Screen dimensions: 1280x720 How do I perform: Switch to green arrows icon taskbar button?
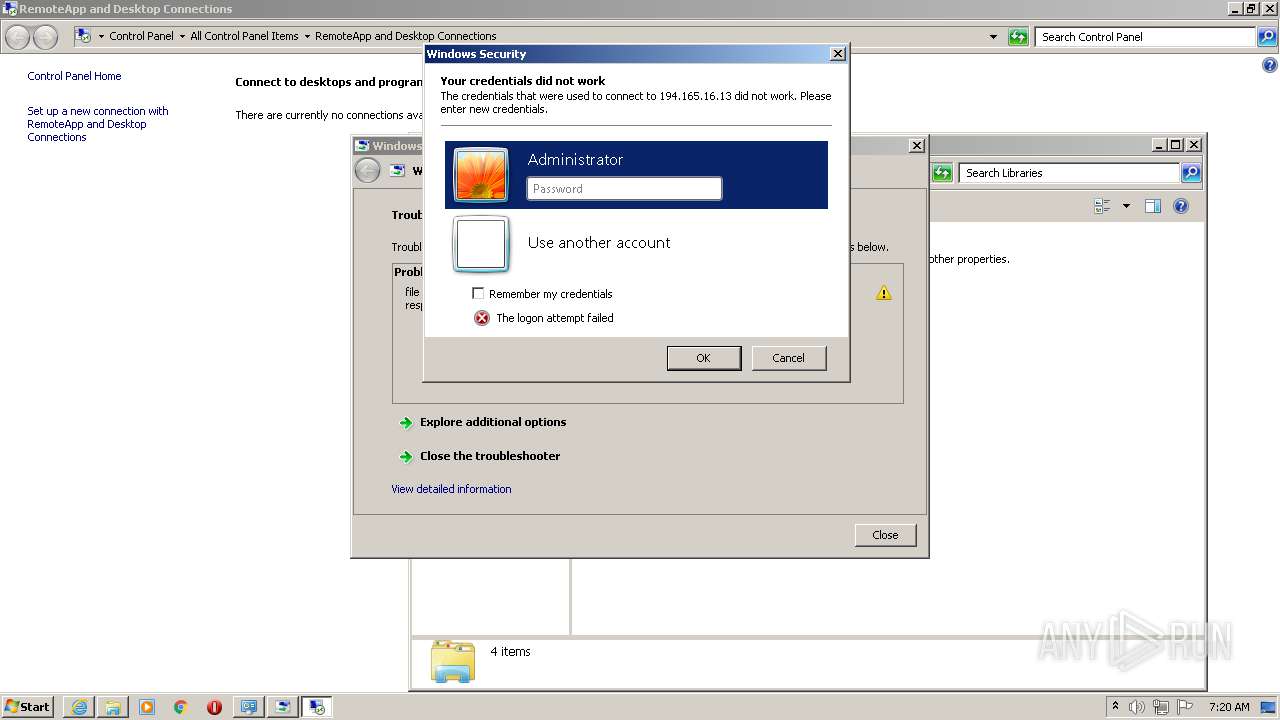click(x=283, y=707)
